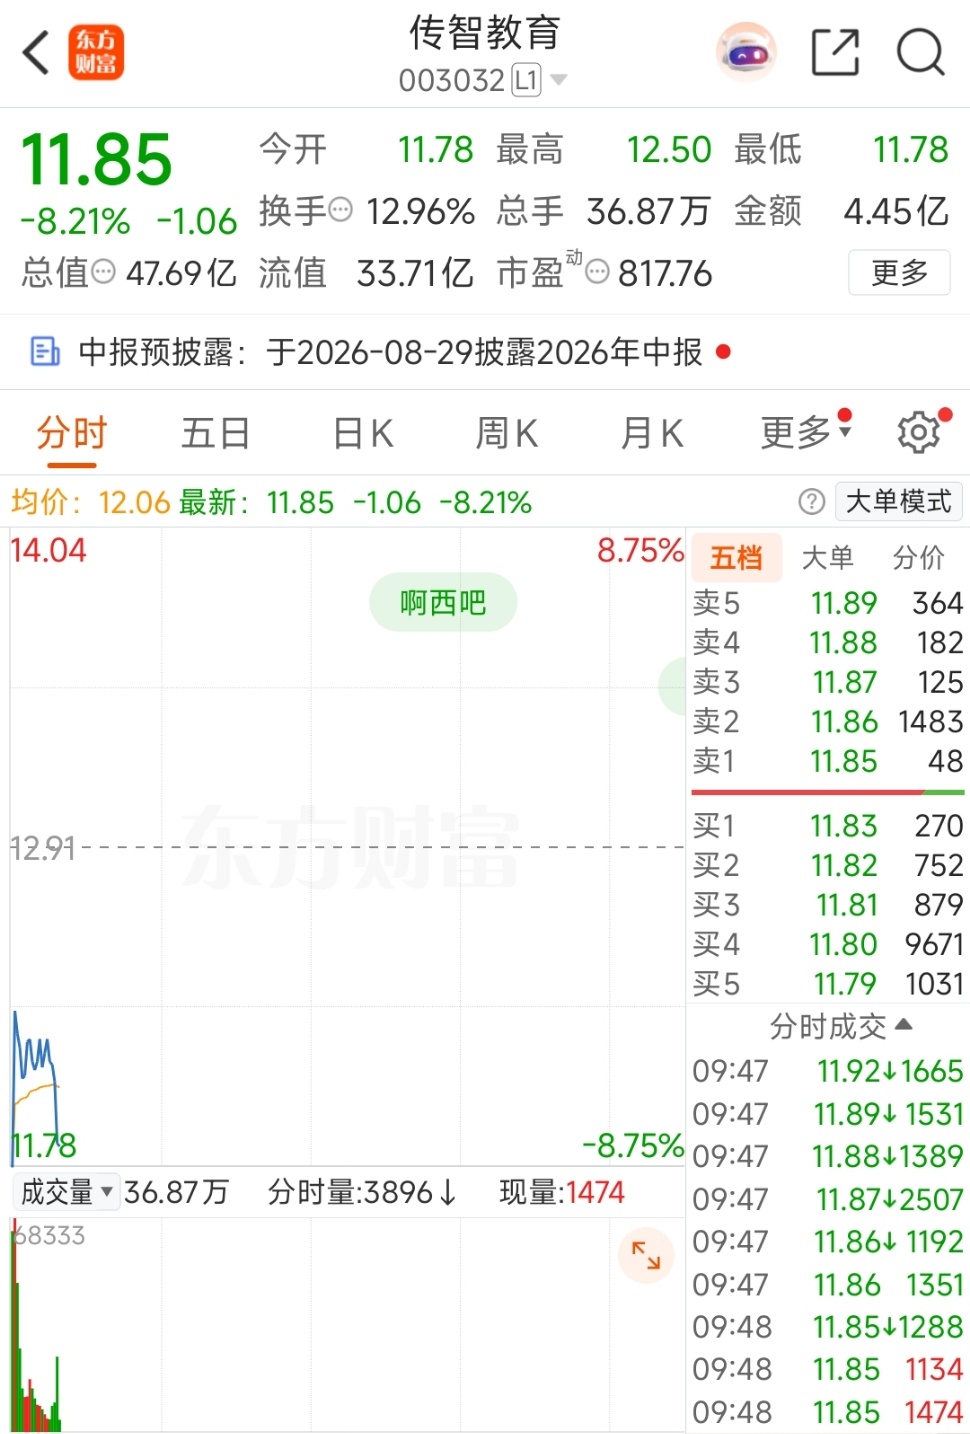
Task: Tap the large current price 11.85
Action: click(97, 160)
